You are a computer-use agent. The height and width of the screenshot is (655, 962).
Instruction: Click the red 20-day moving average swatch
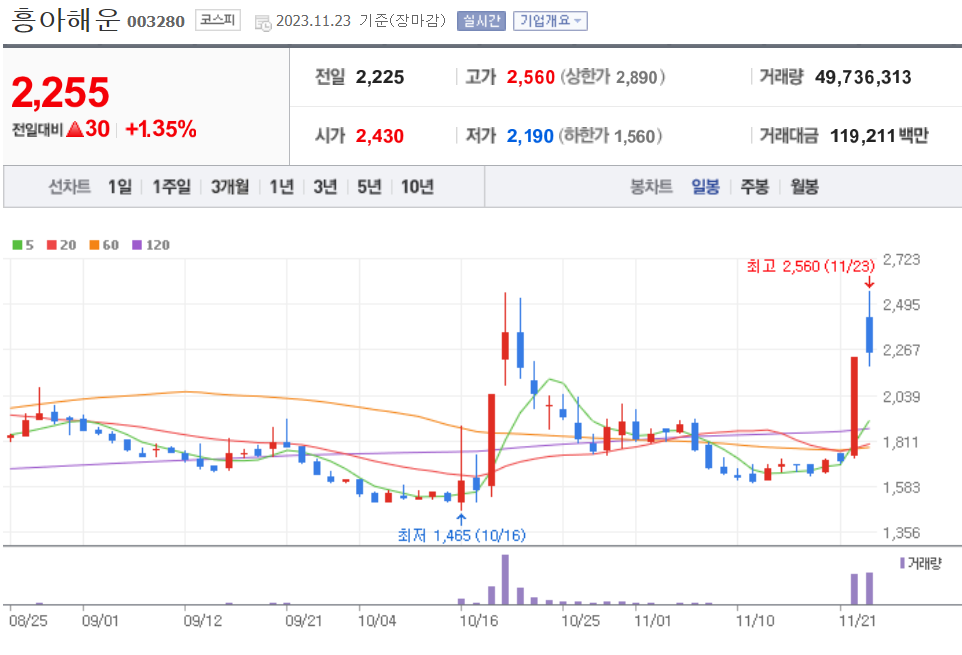click(x=52, y=245)
